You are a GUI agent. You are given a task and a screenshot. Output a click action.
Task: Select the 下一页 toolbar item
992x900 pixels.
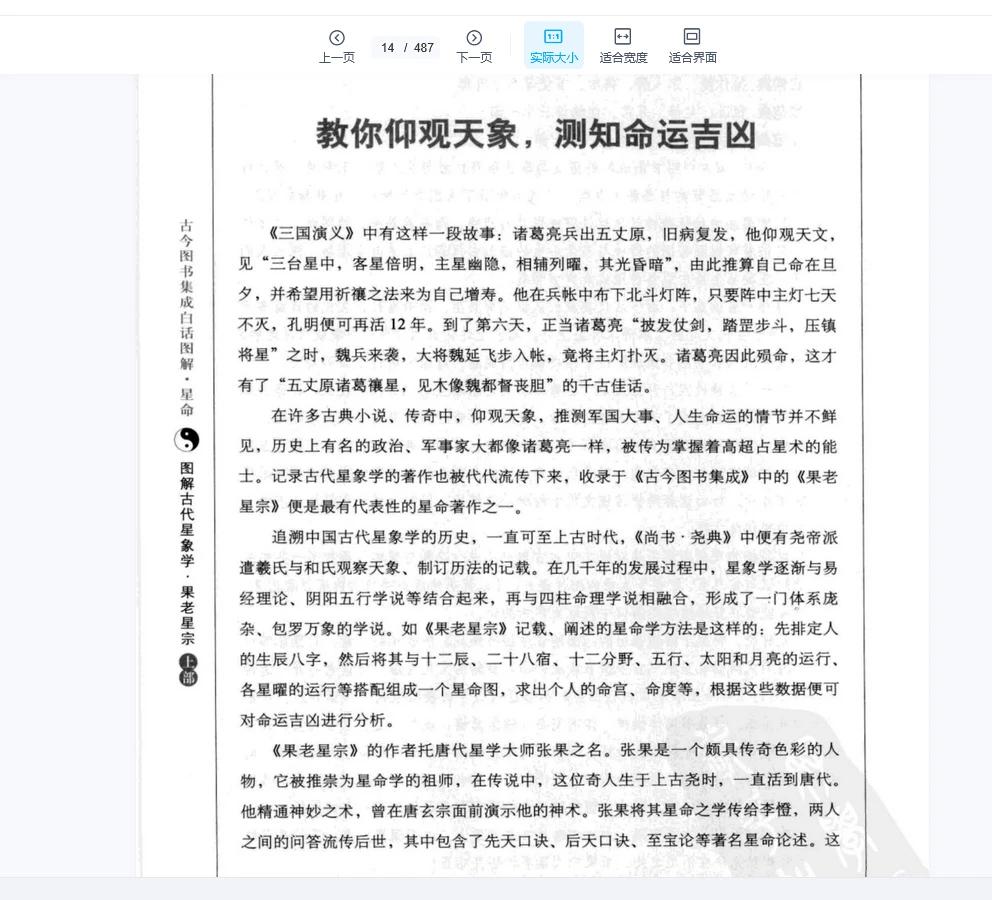[x=472, y=47]
